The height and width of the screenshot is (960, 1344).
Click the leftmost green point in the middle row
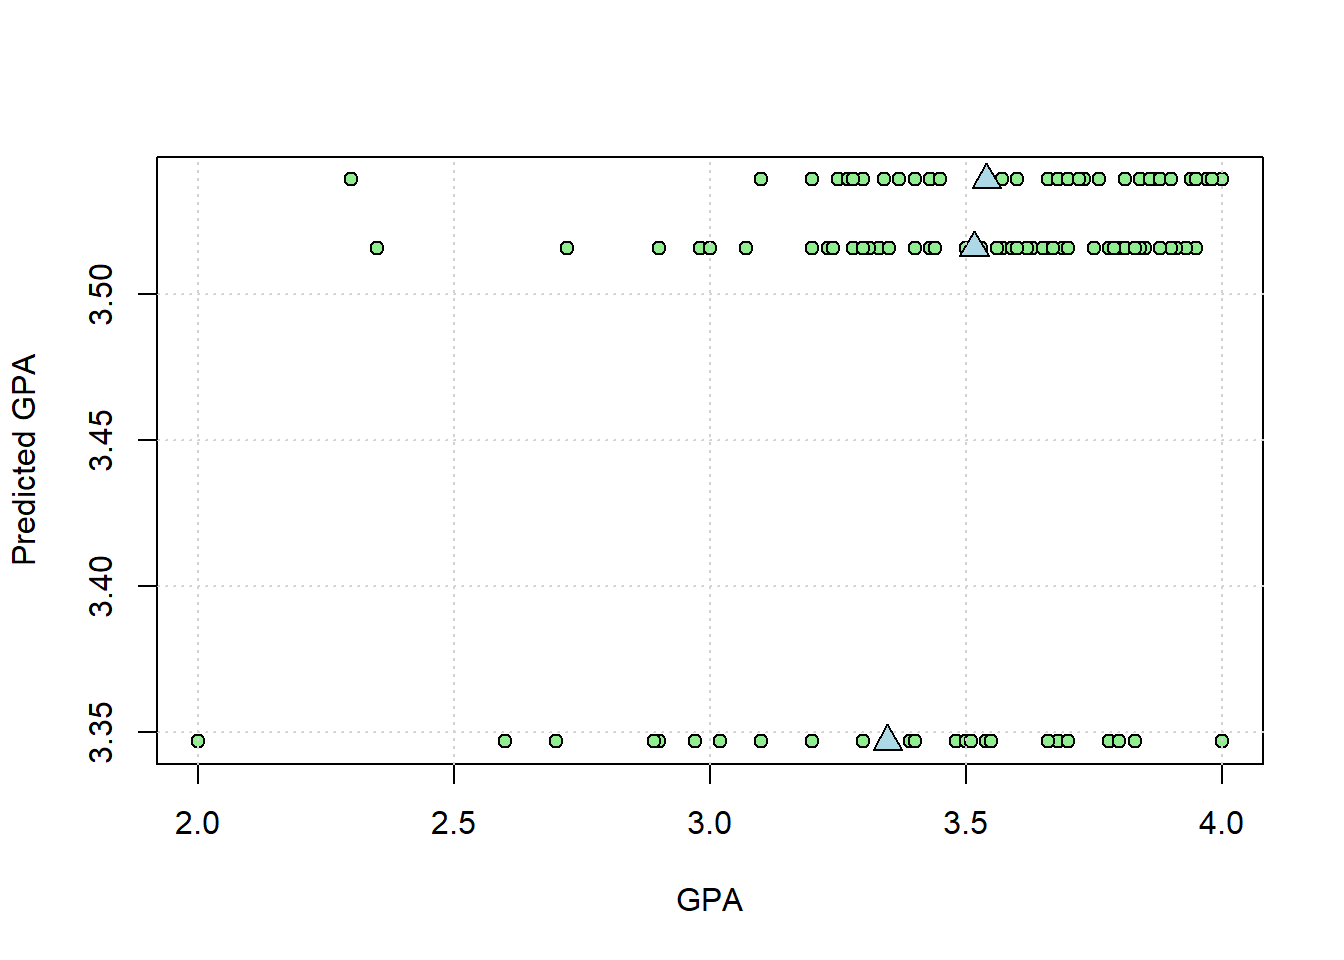coord(377,248)
